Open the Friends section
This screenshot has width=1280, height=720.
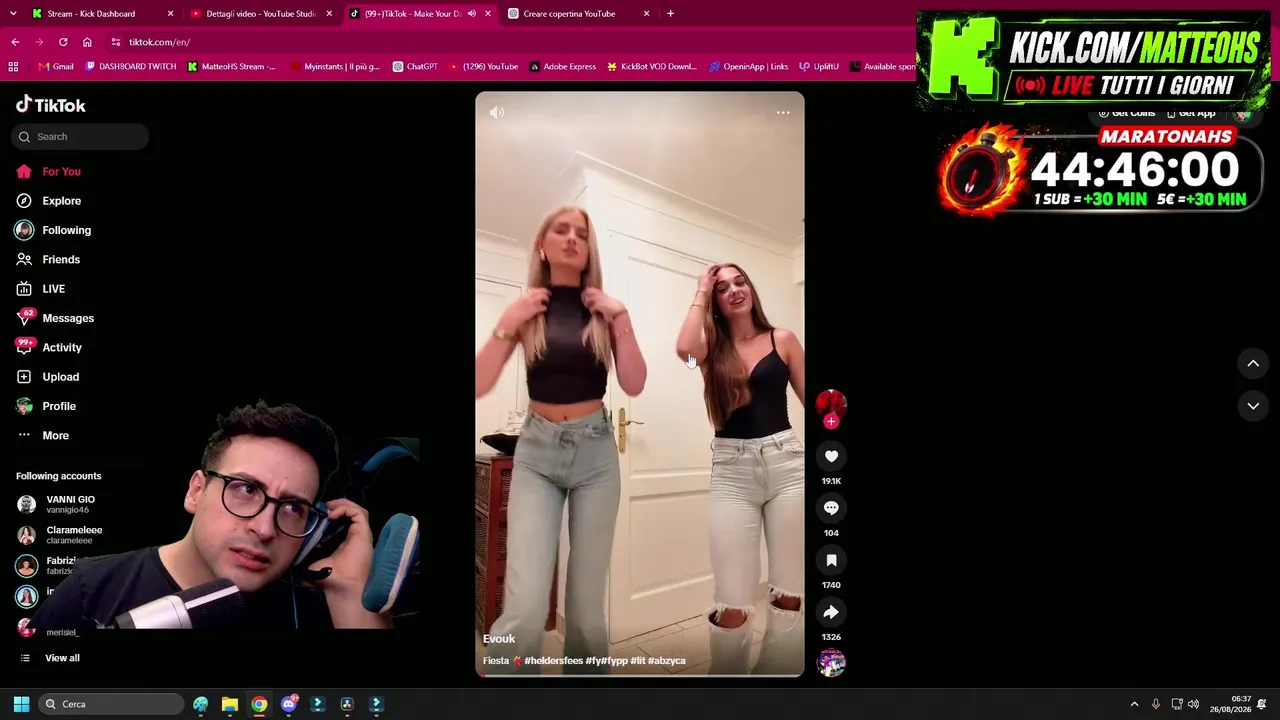tap(48, 259)
